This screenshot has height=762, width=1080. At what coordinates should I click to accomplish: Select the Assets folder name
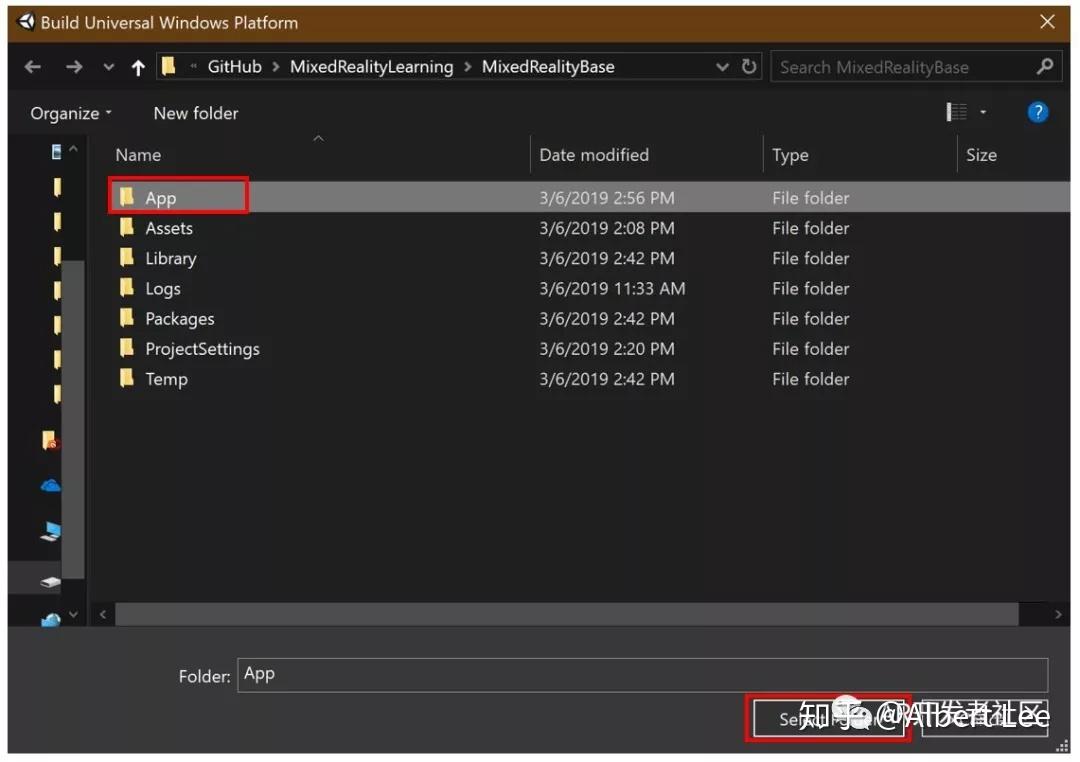[x=169, y=228]
